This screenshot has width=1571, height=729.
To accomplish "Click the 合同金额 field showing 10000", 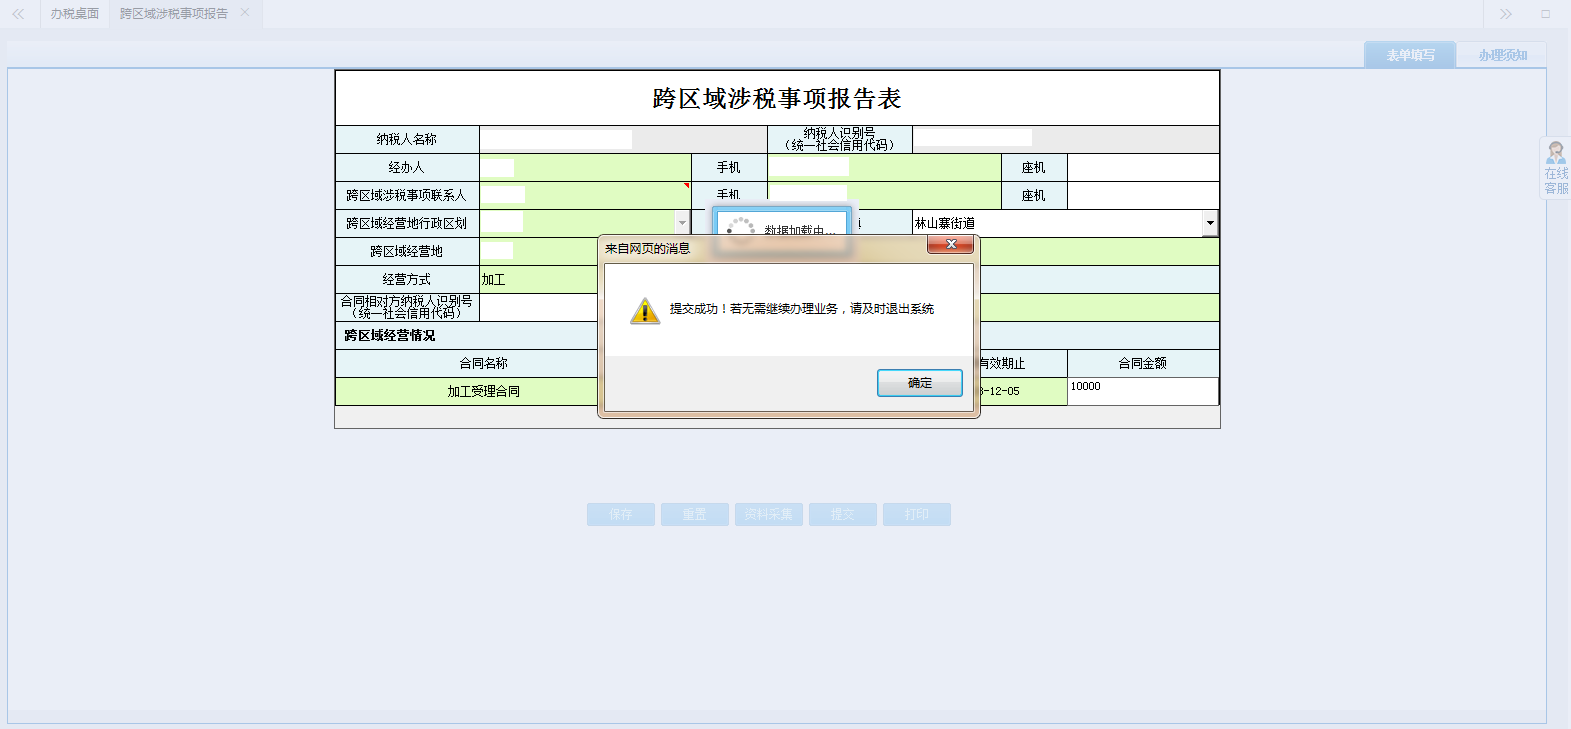I will [1142, 390].
